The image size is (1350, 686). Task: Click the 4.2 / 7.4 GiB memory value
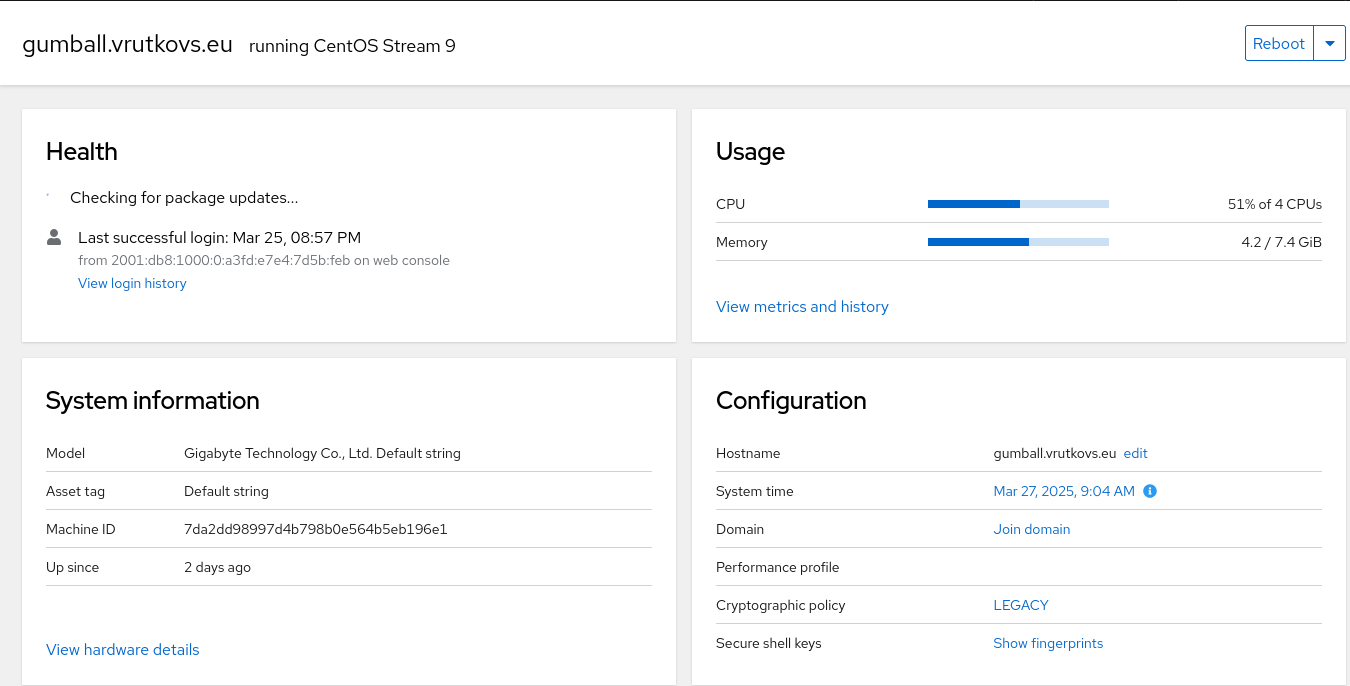(1281, 242)
